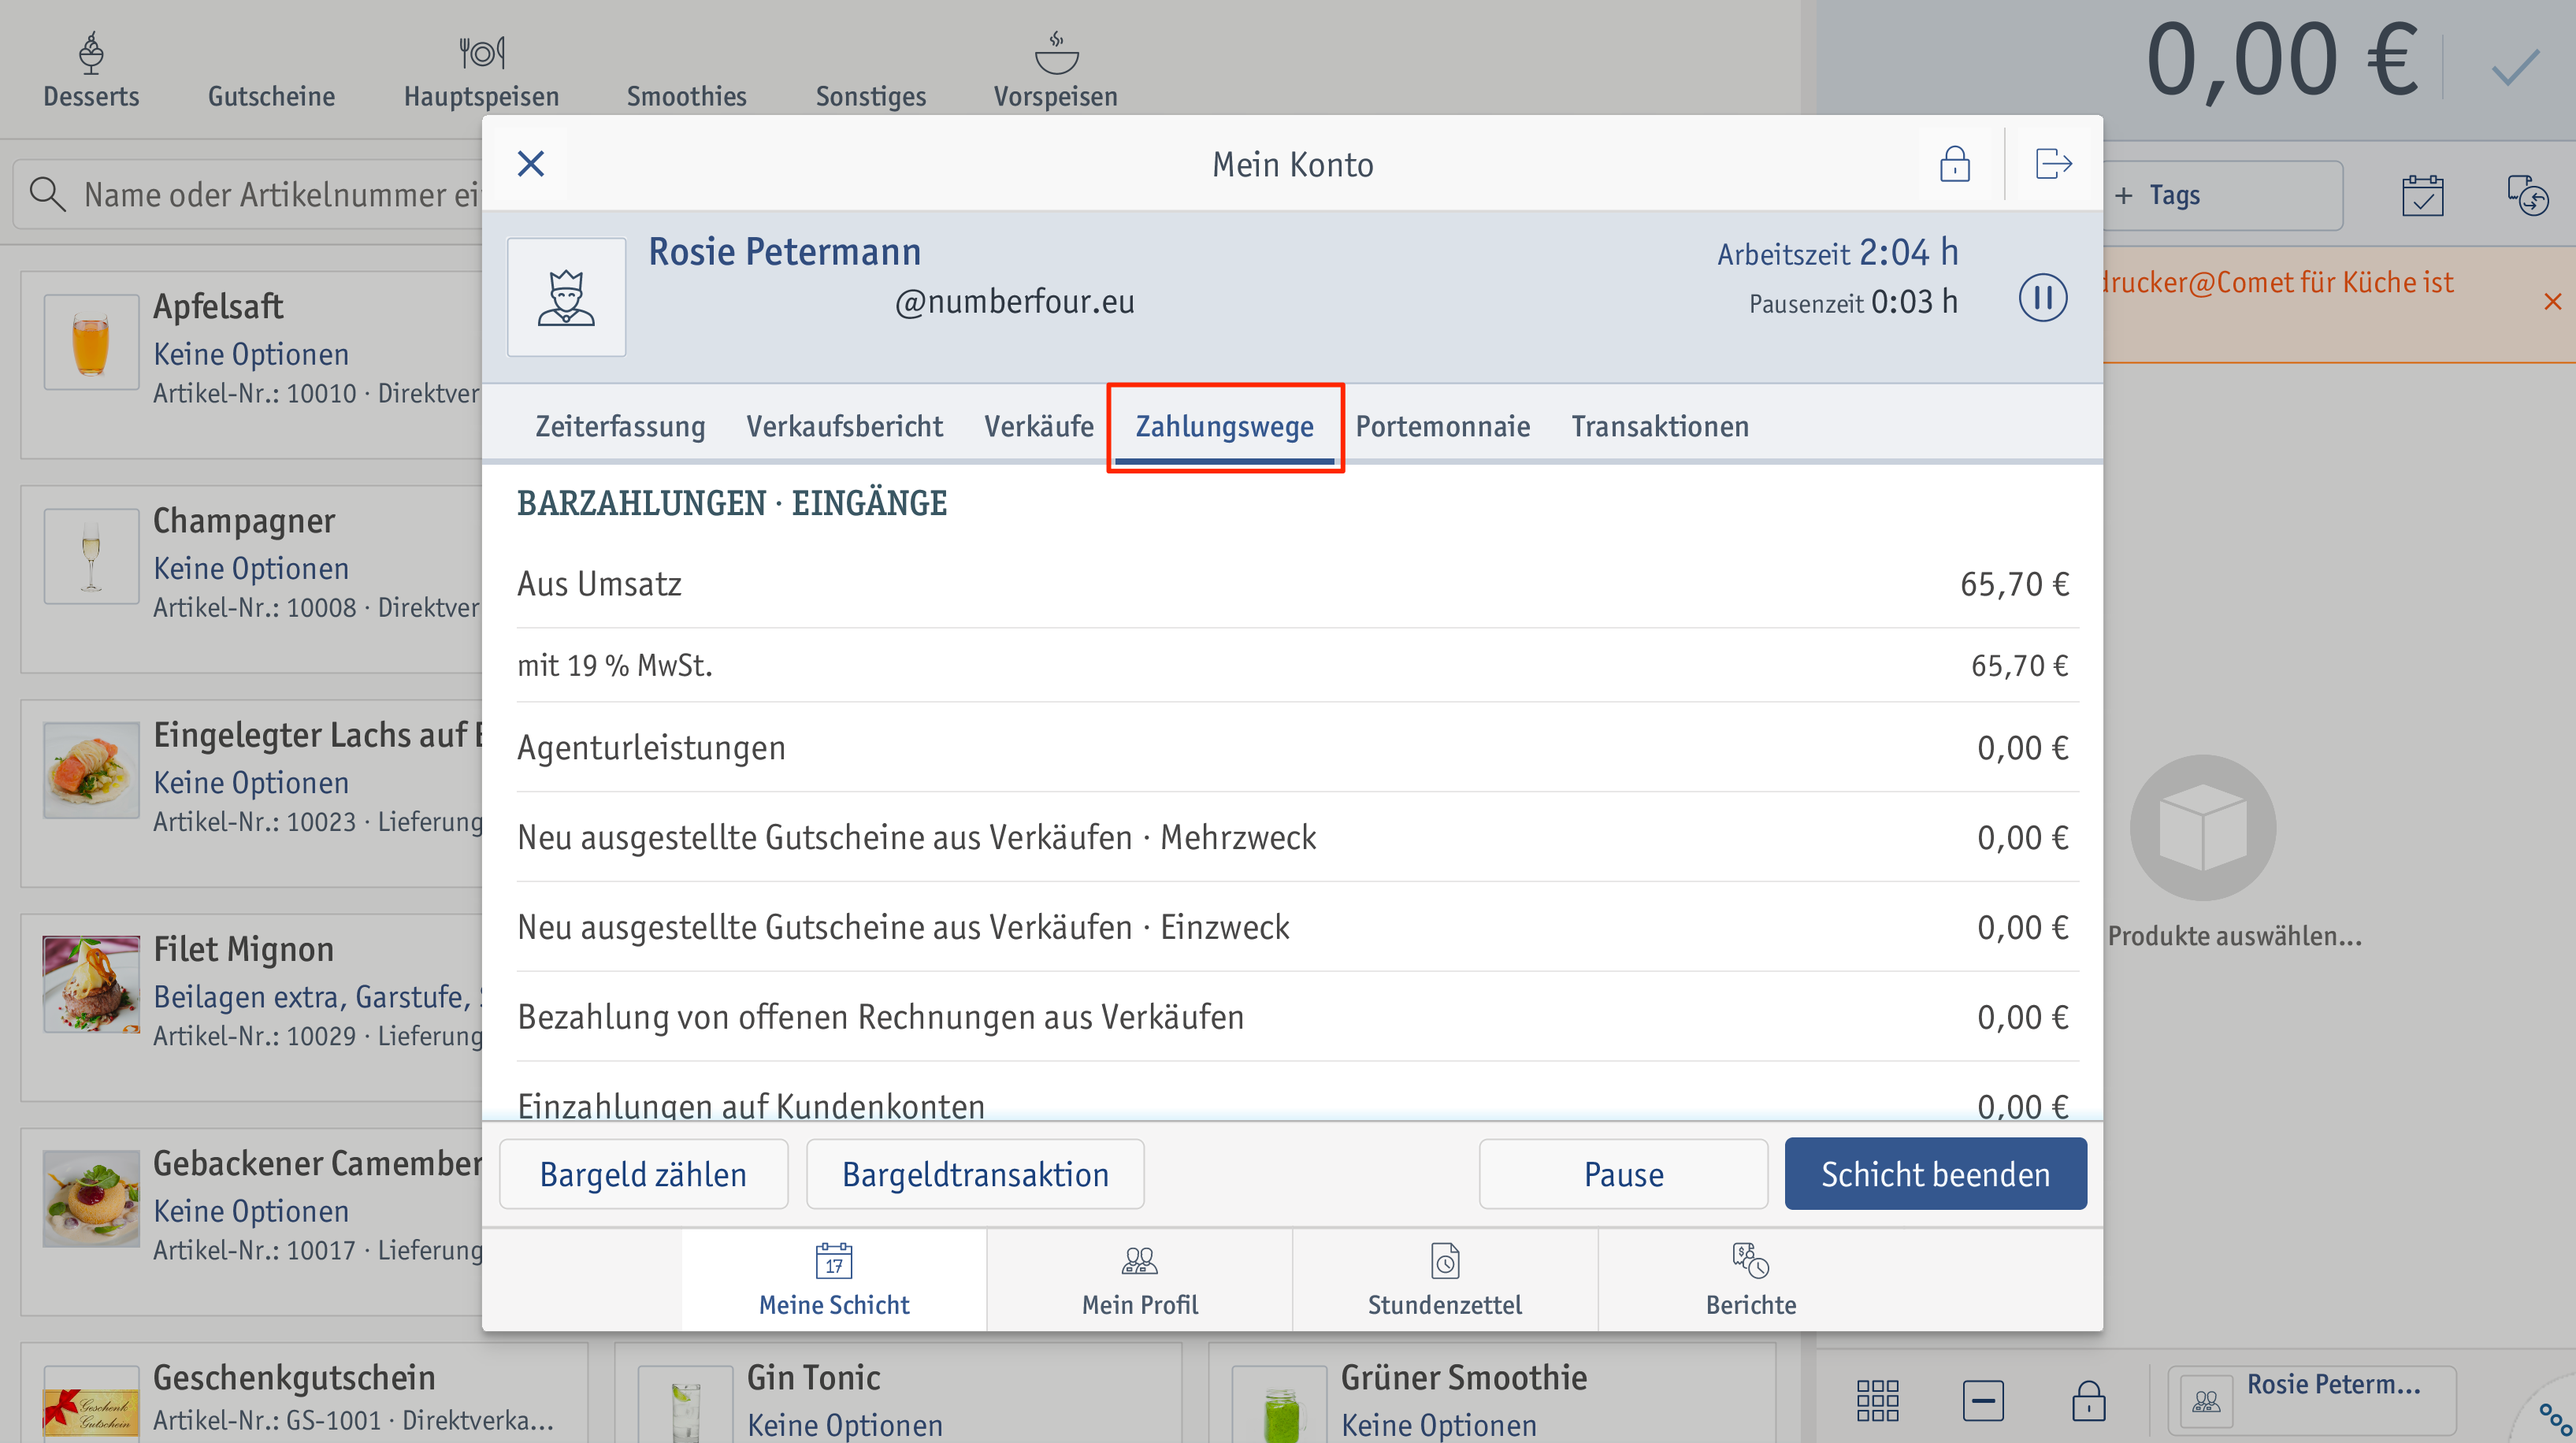Close the Mein Konto dialog
Image resolution: width=2576 pixels, height=1443 pixels.
530,163
